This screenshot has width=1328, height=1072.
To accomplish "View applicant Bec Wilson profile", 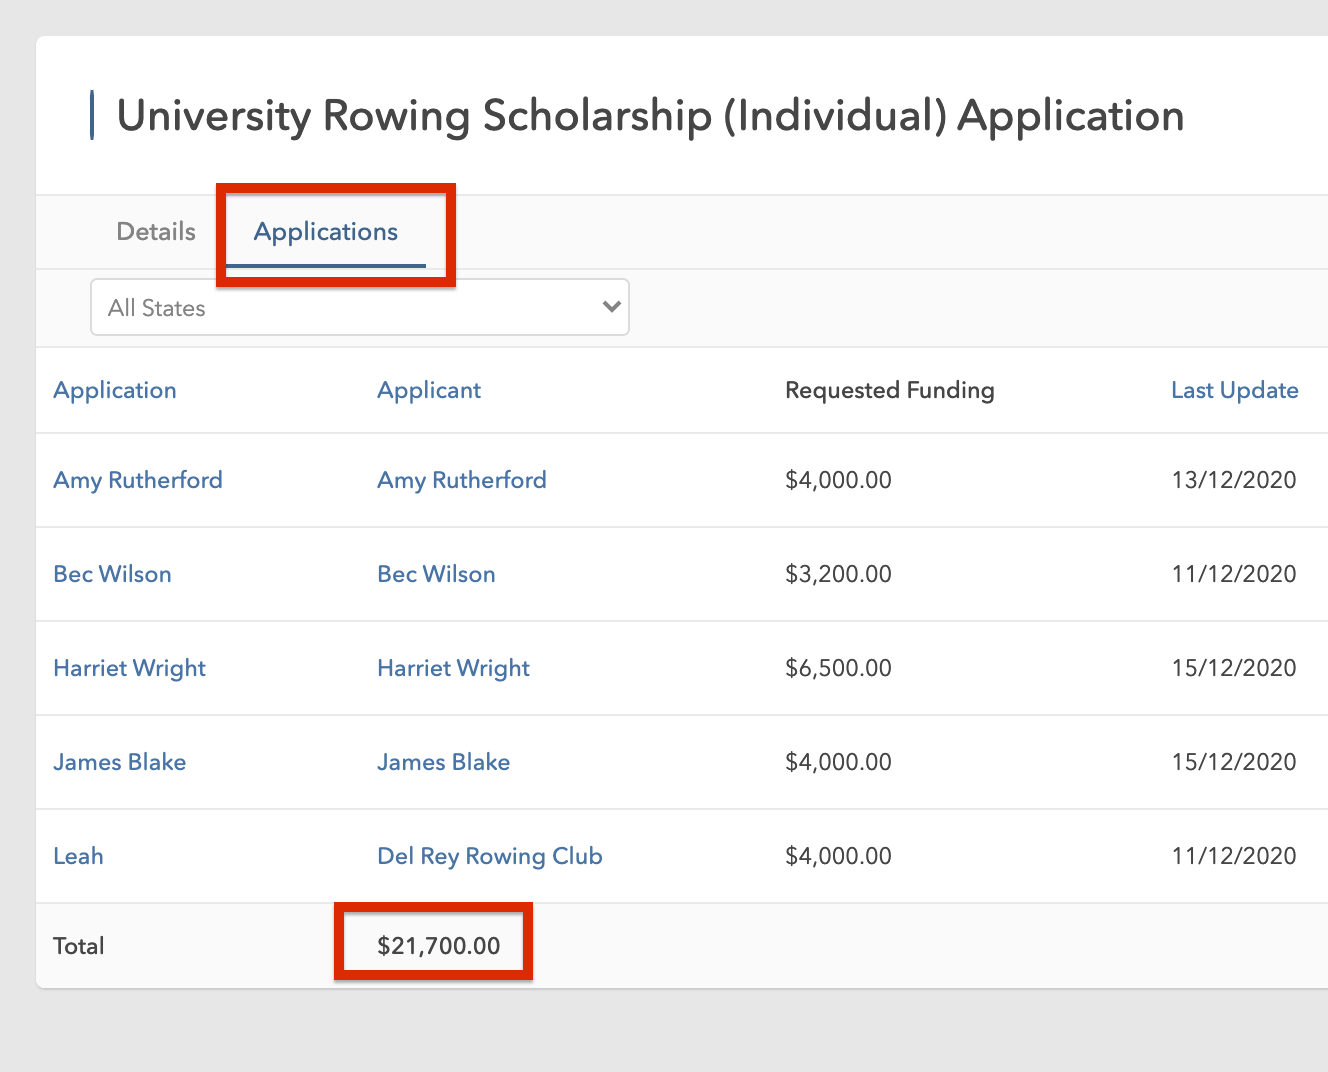I will pos(436,574).
